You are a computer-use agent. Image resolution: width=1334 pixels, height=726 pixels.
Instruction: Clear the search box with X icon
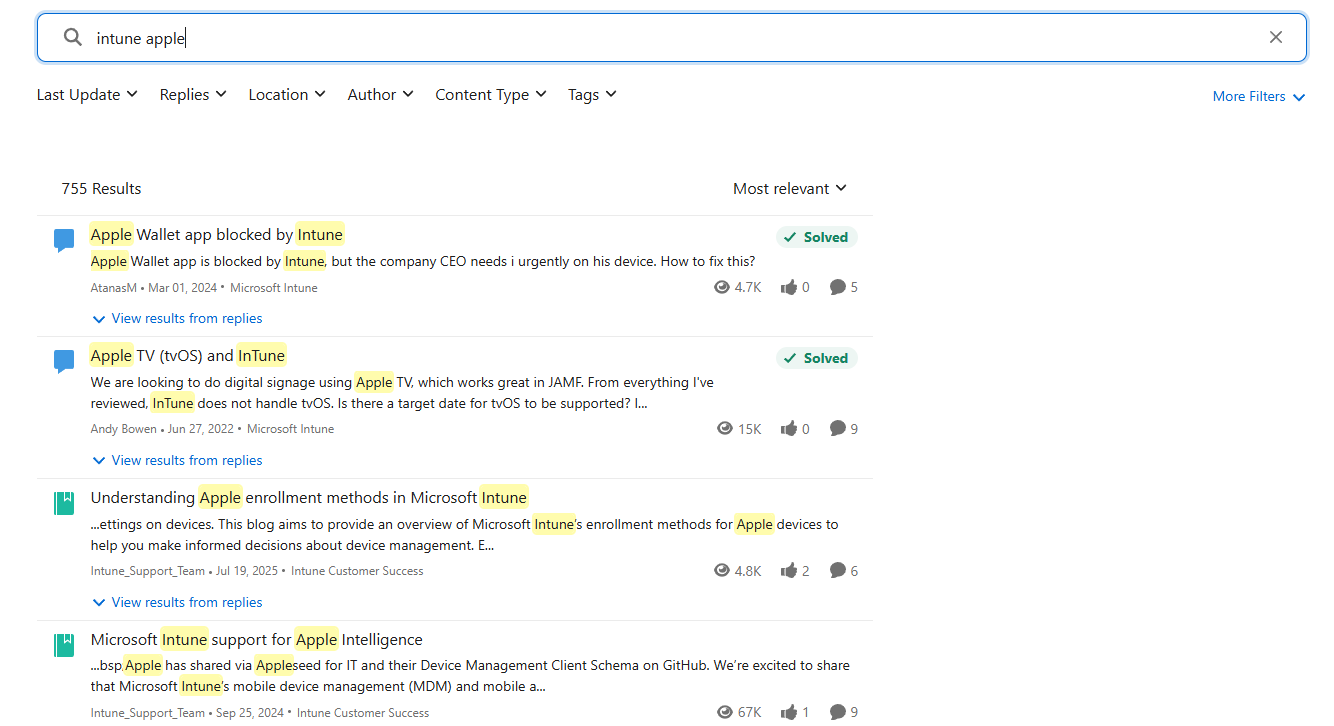tap(1275, 38)
